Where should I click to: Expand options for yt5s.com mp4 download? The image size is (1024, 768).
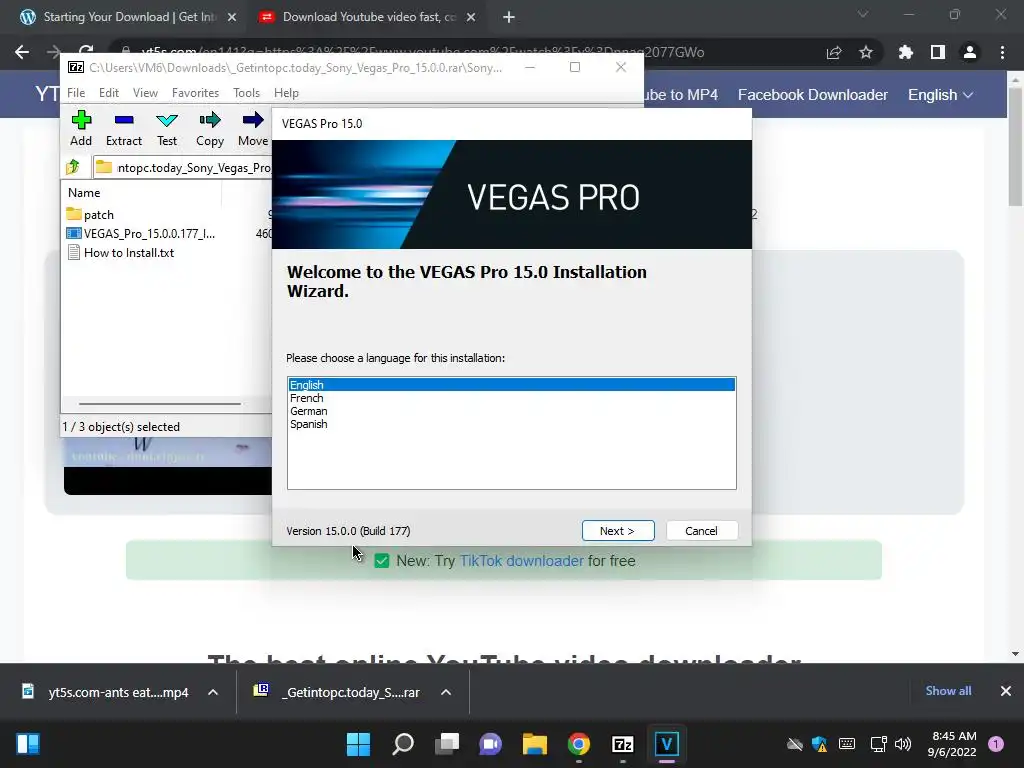click(213, 692)
